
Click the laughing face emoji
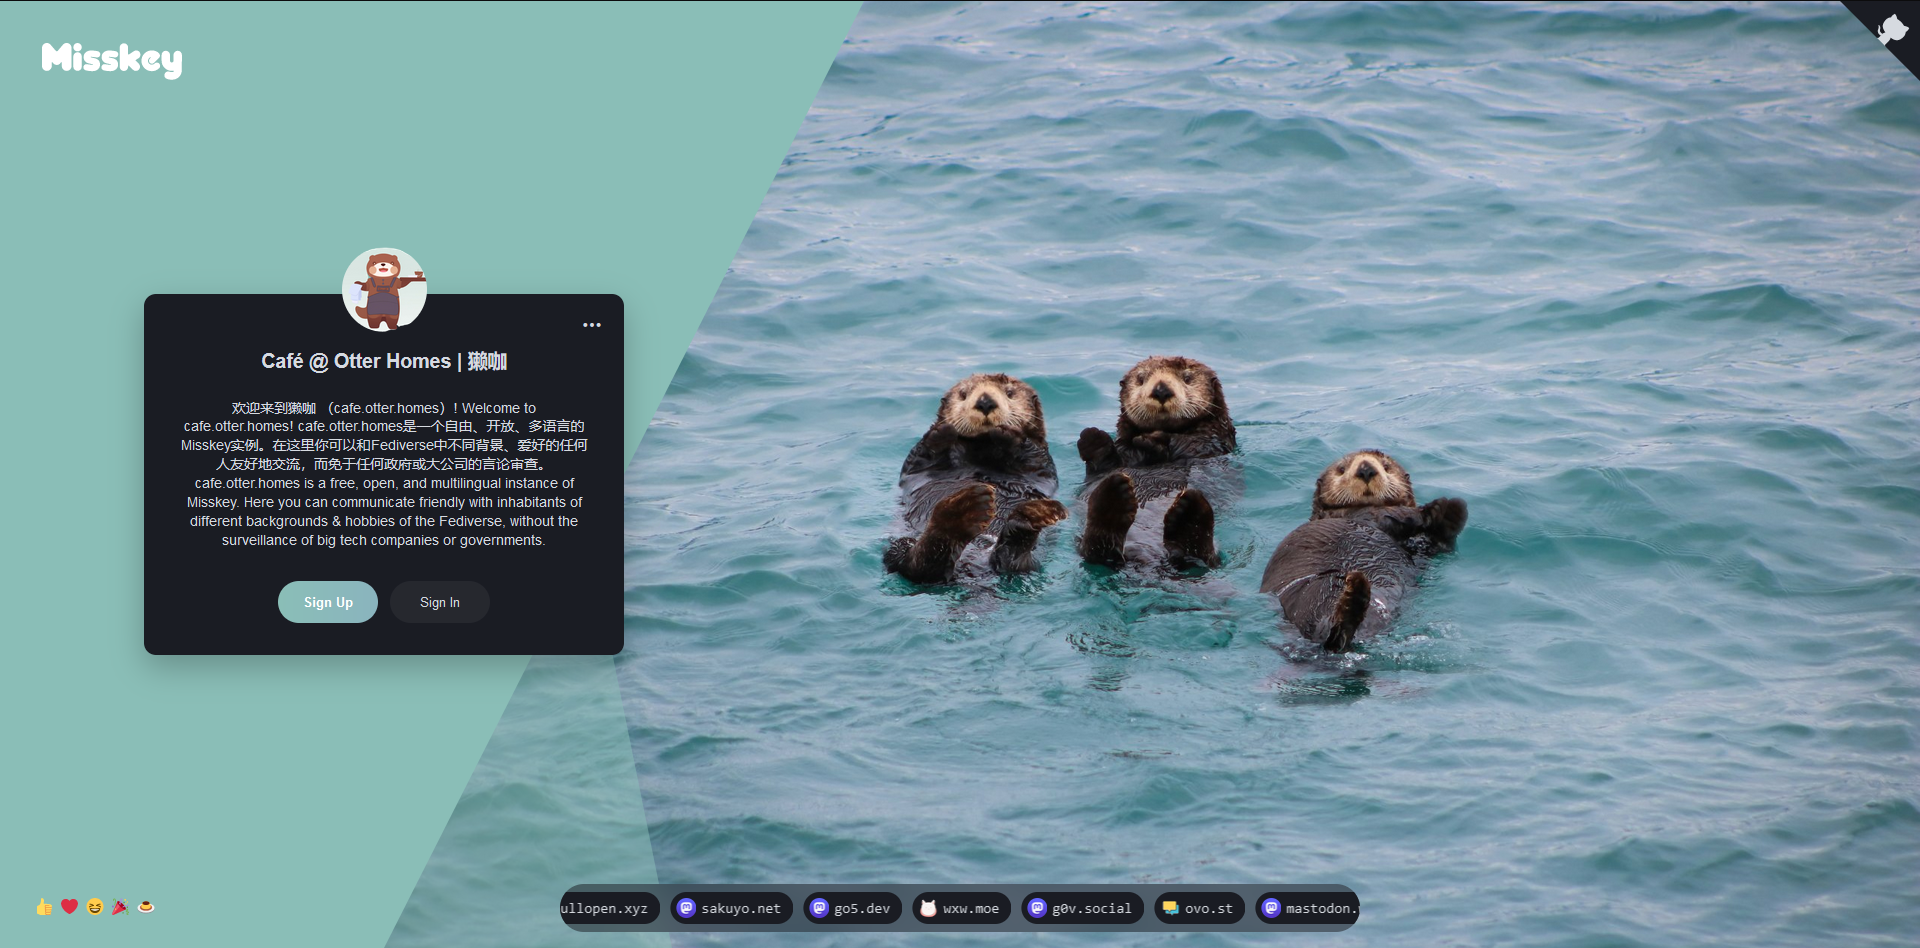95,907
